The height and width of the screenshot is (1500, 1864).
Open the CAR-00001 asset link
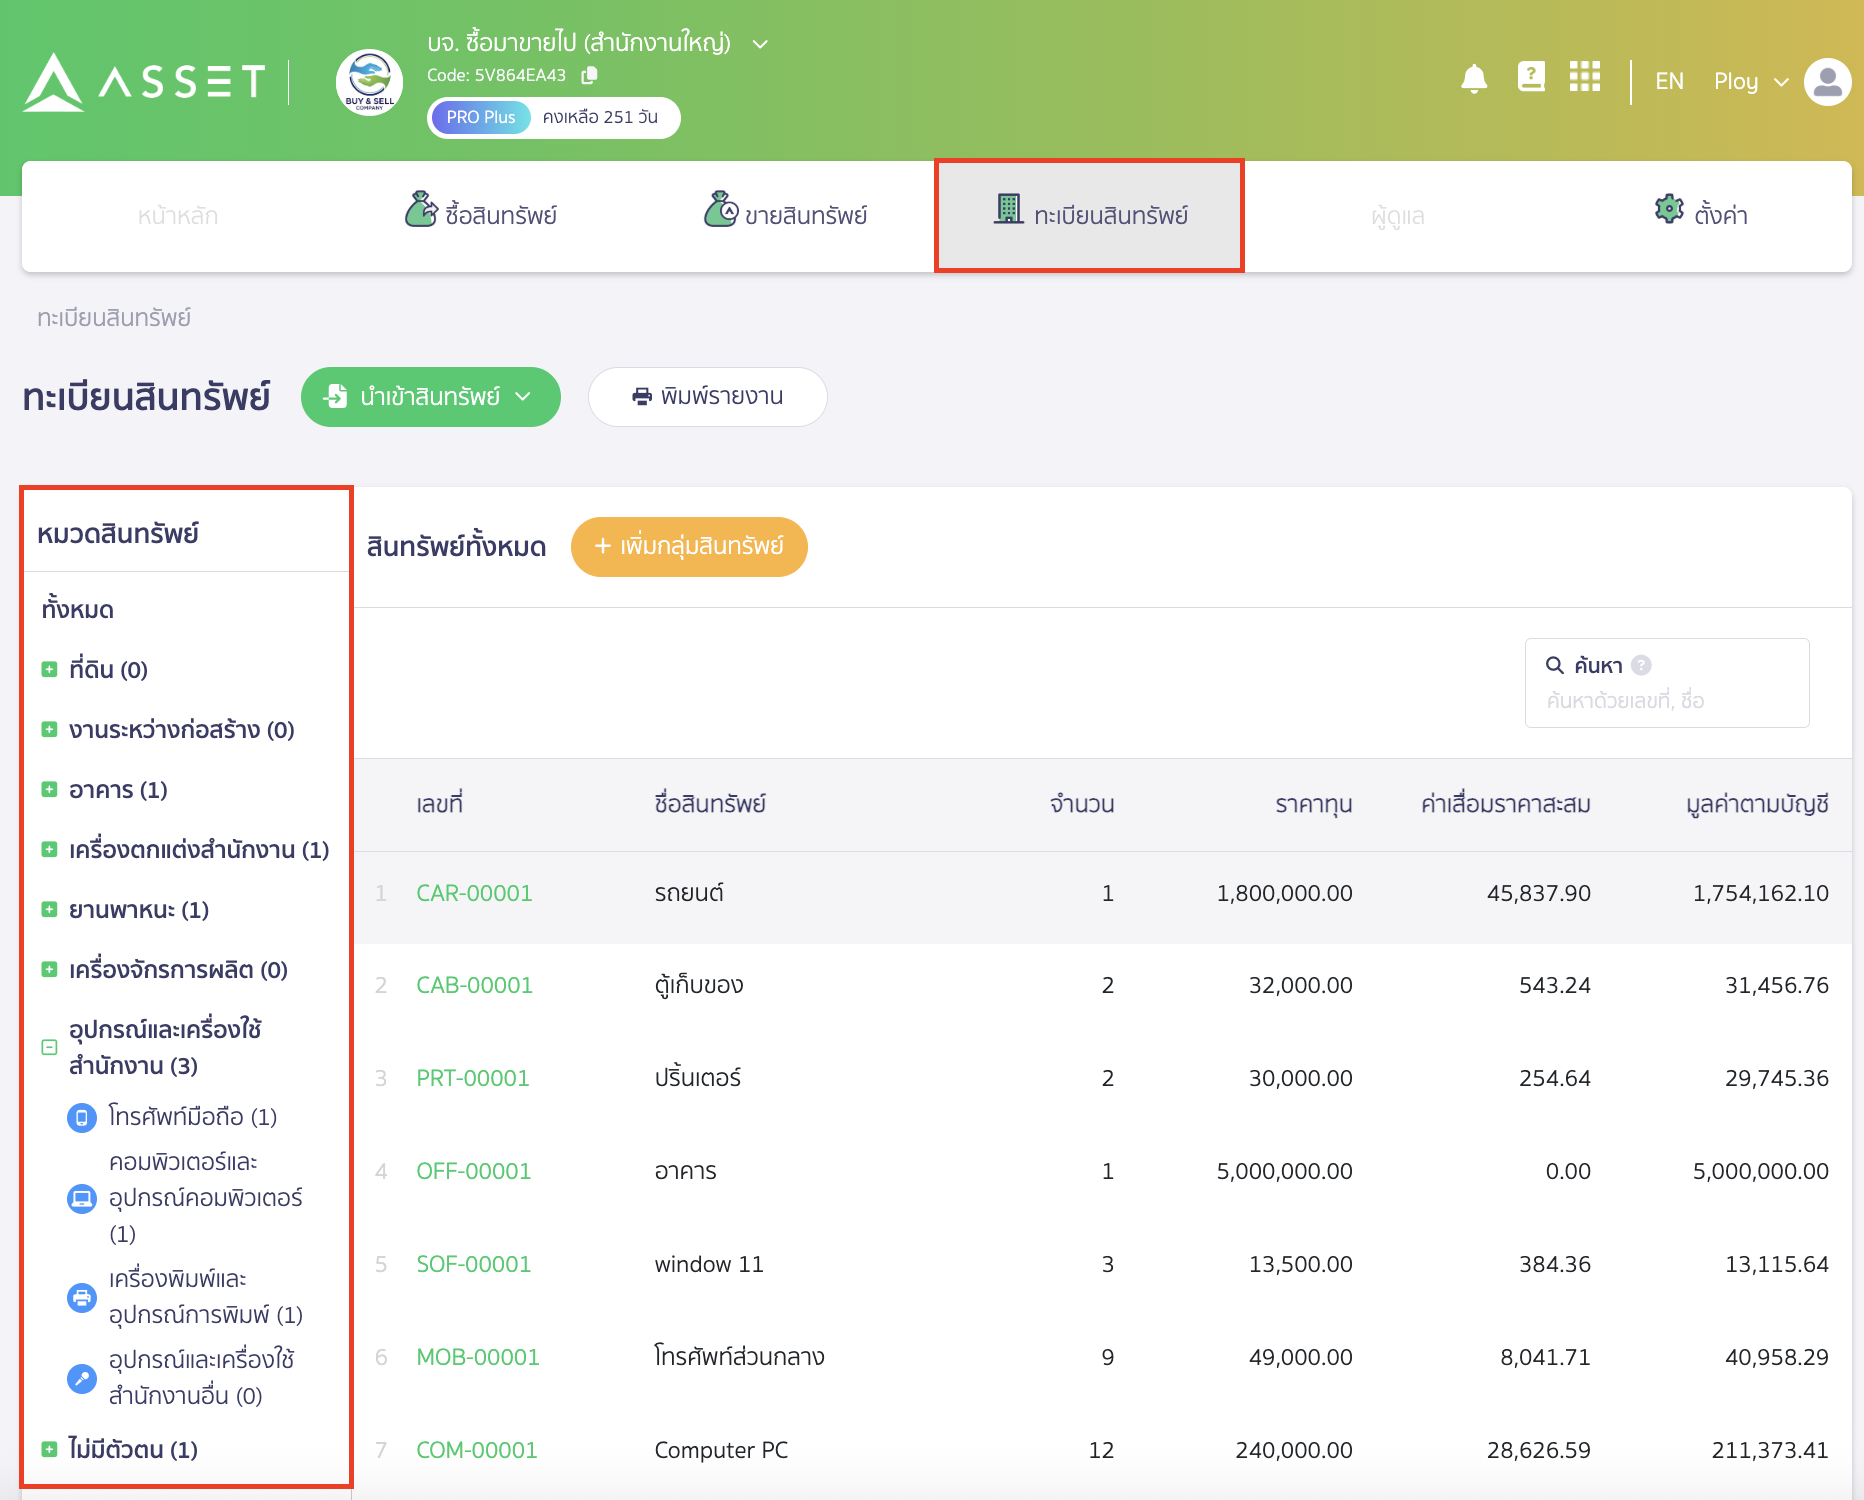[474, 893]
